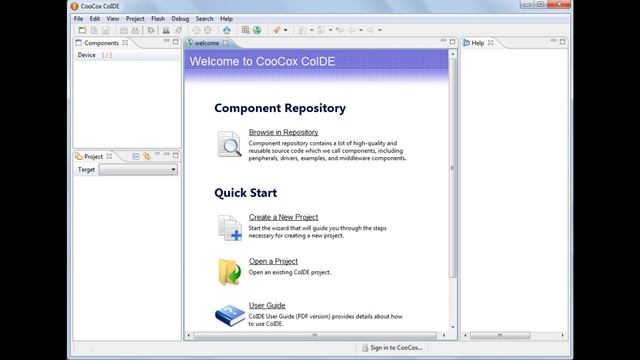Click the welcome page scroll right arrow
The height and width of the screenshot is (360, 640).
coord(444,336)
